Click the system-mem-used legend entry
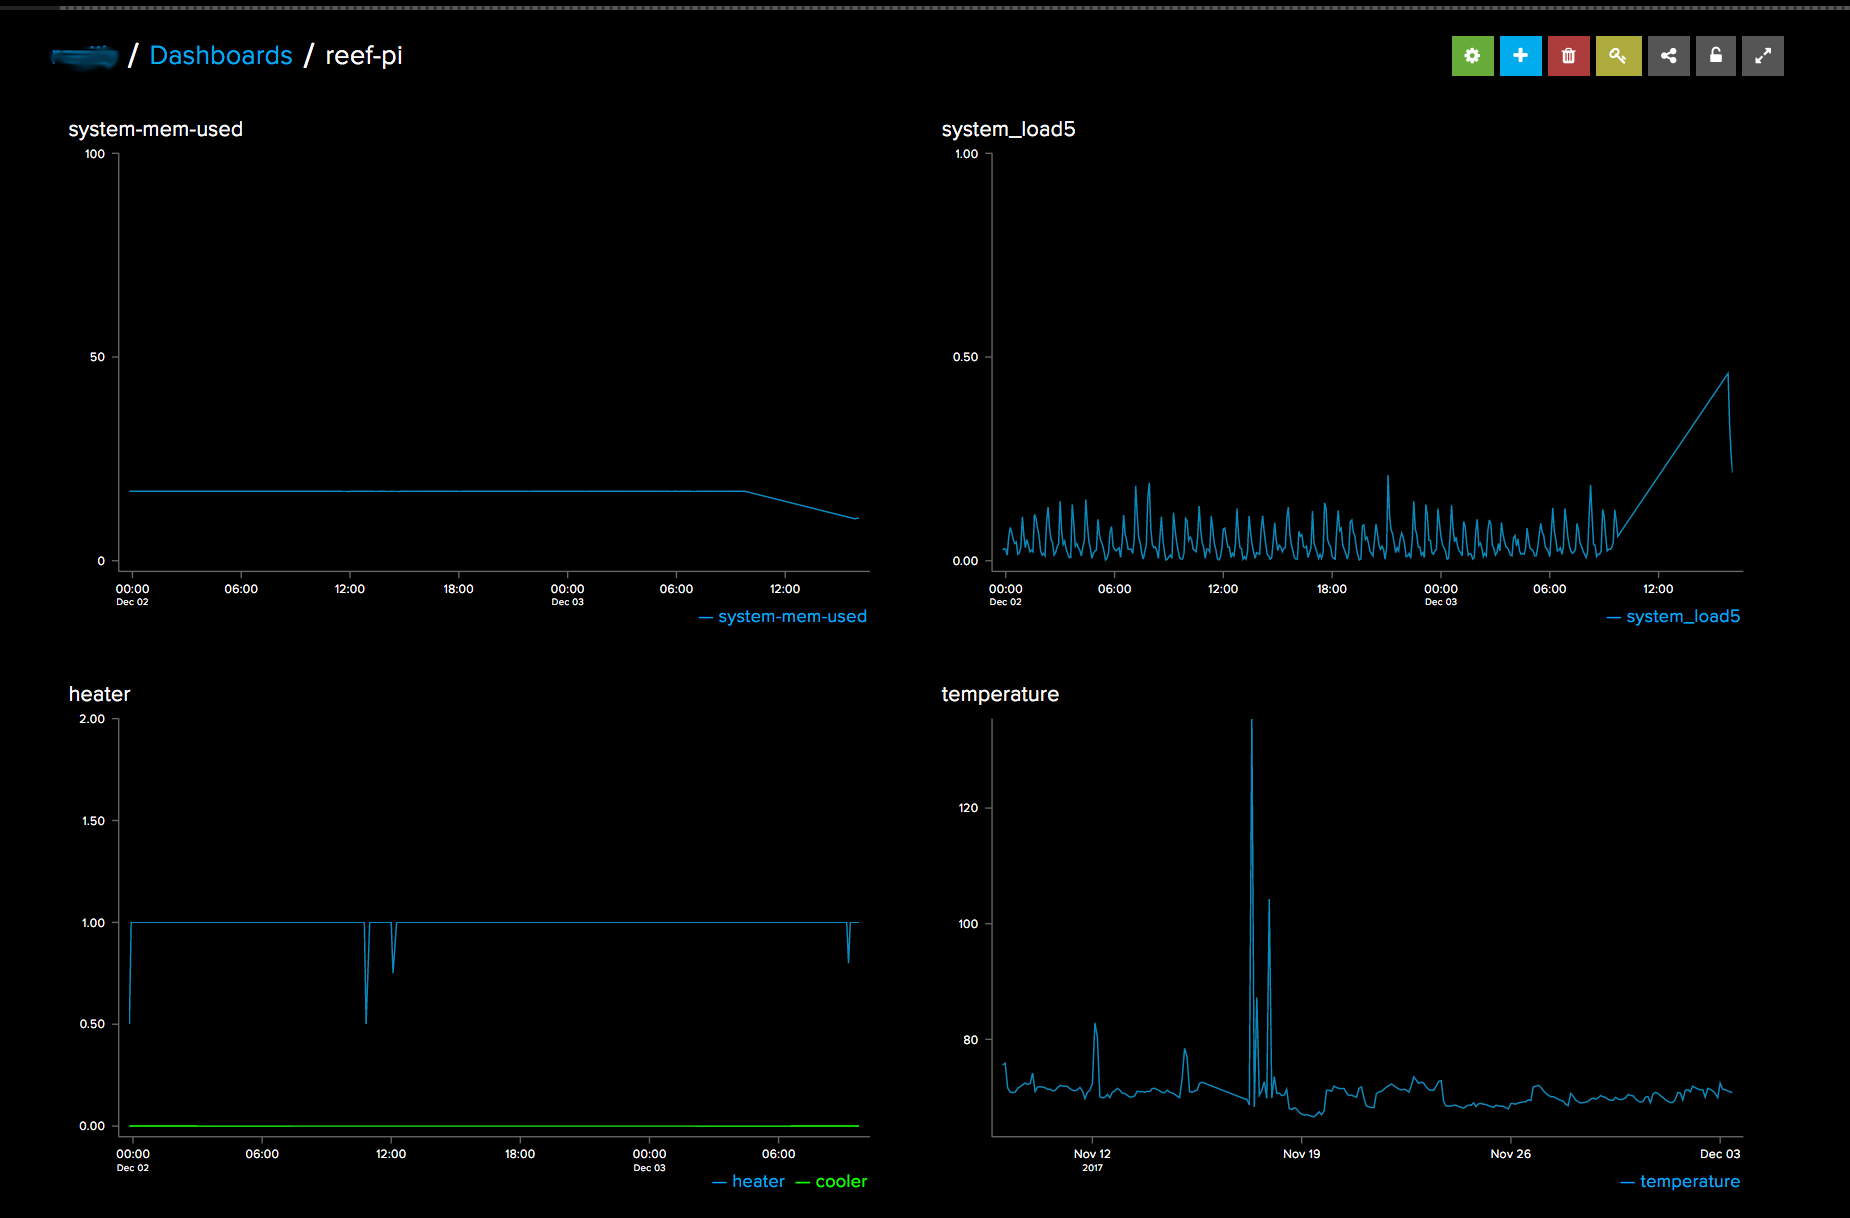This screenshot has height=1218, width=1850. click(x=783, y=616)
